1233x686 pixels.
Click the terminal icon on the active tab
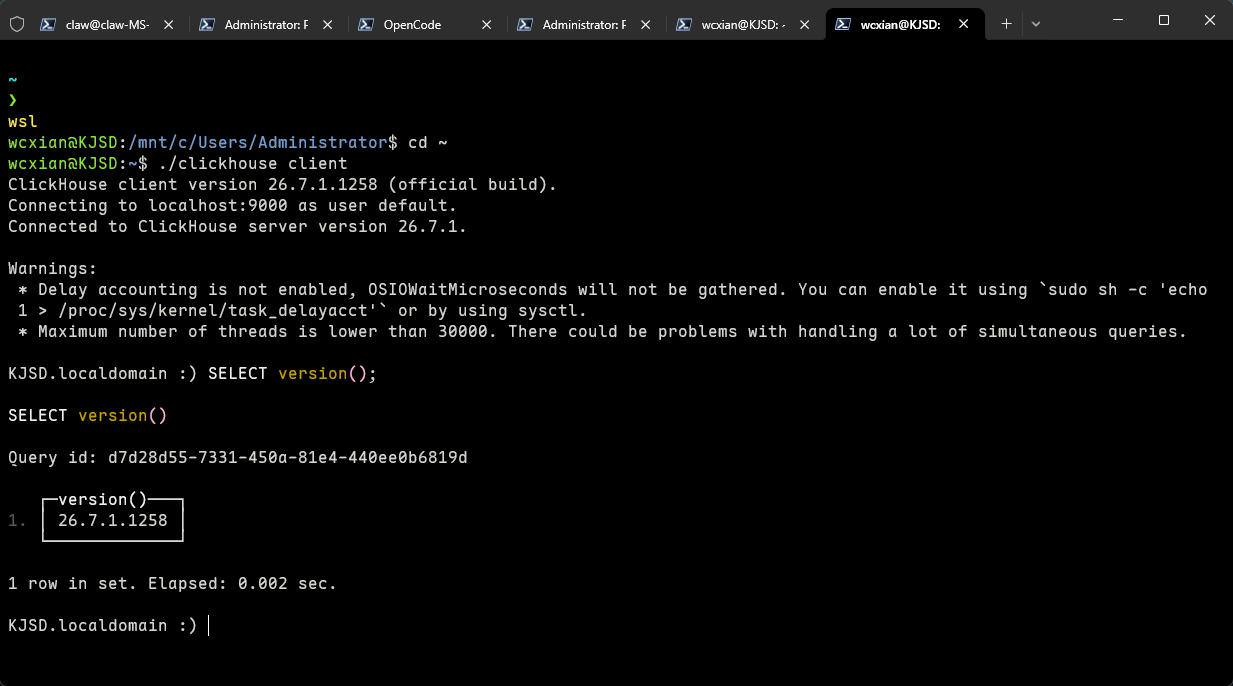(843, 24)
